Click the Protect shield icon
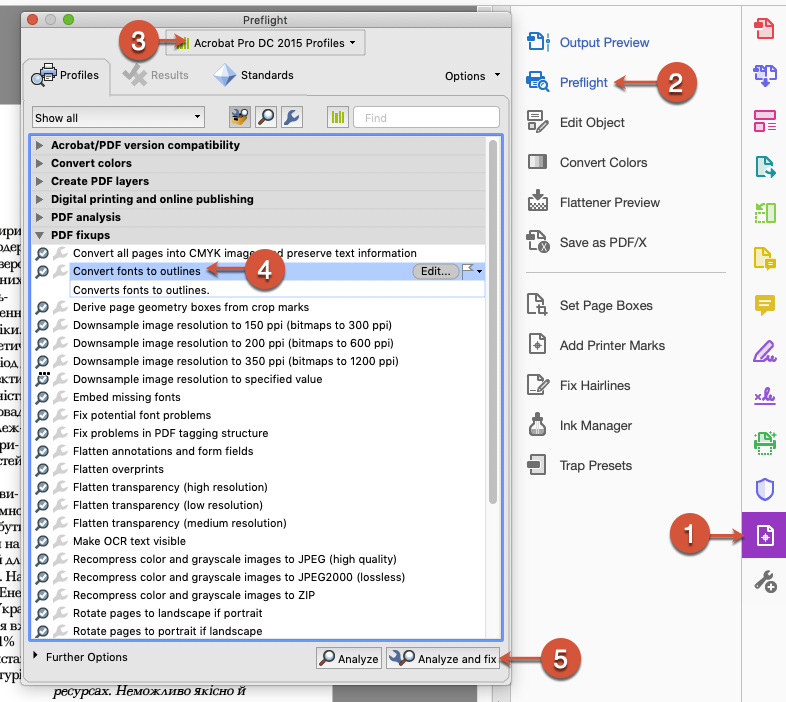Viewport: 786px width, 702px height. click(x=764, y=489)
